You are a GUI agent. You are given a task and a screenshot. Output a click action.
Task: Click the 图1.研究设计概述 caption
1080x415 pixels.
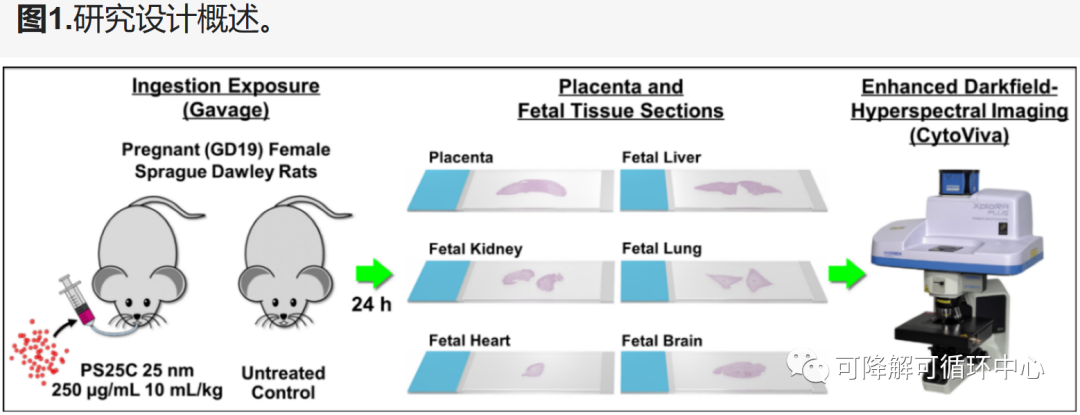(x=145, y=21)
